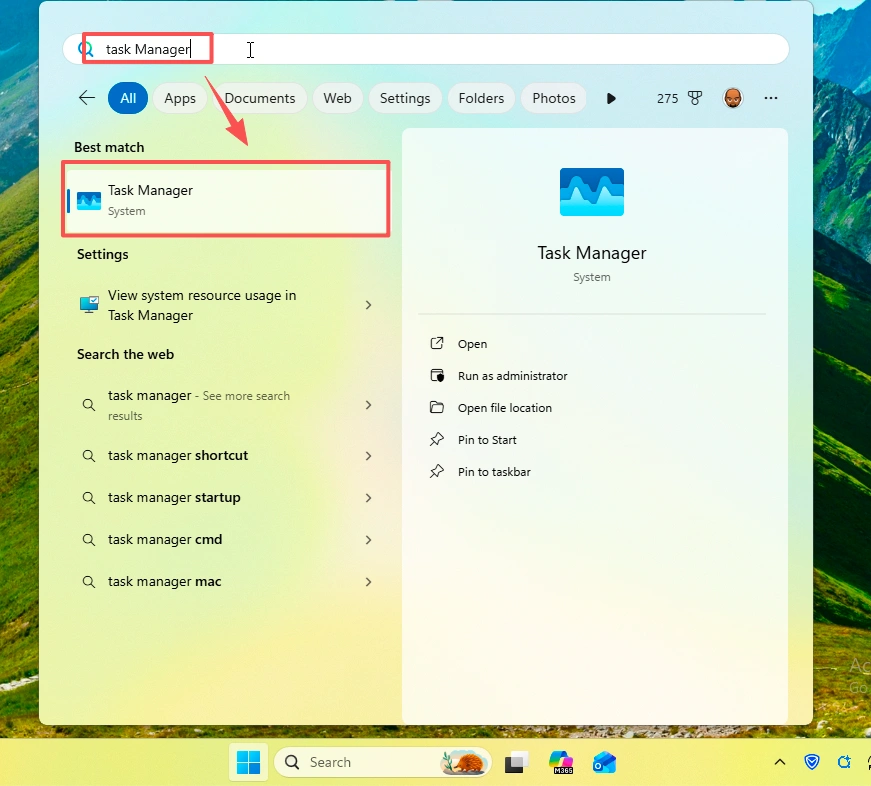Open the 275 rewards points trophy

(679, 98)
